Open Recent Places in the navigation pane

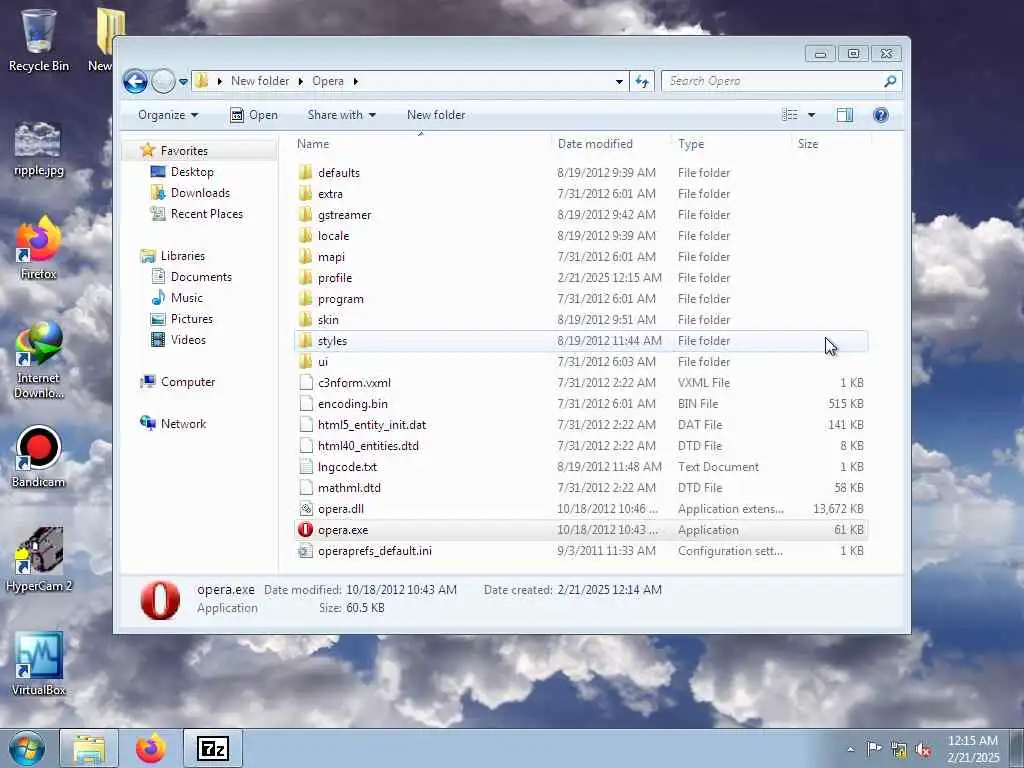[x=206, y=214]
